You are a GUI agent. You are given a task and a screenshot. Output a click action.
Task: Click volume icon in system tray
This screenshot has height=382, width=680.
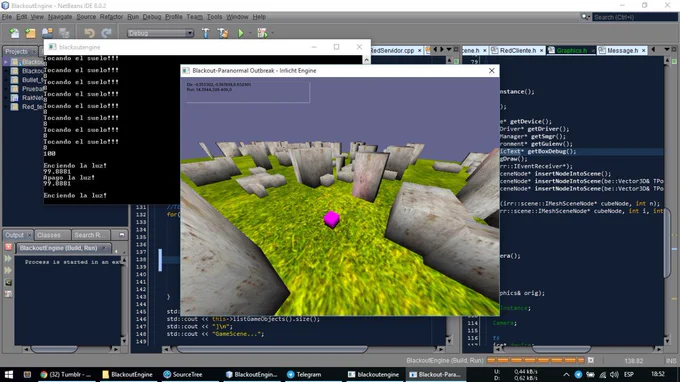click(x=614, y=374)
